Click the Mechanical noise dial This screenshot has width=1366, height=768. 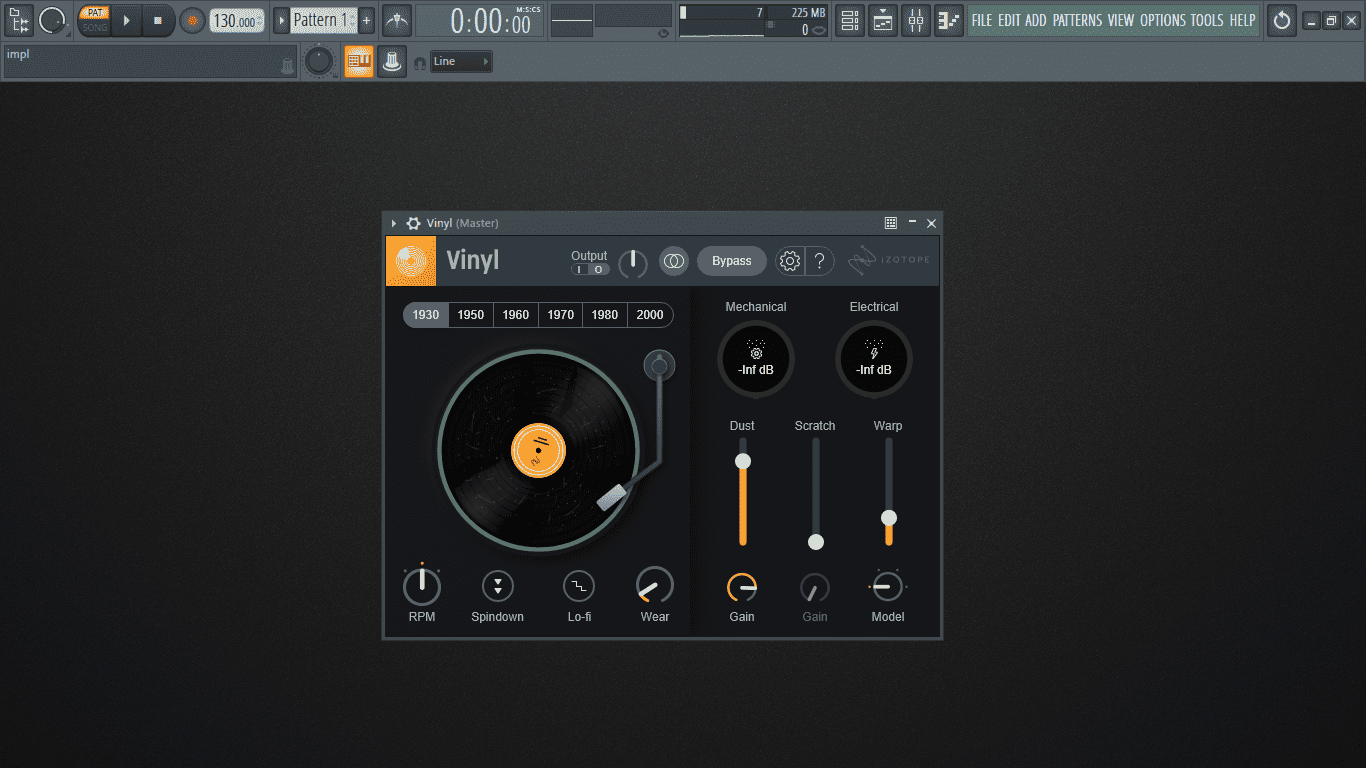coord(756,360)
